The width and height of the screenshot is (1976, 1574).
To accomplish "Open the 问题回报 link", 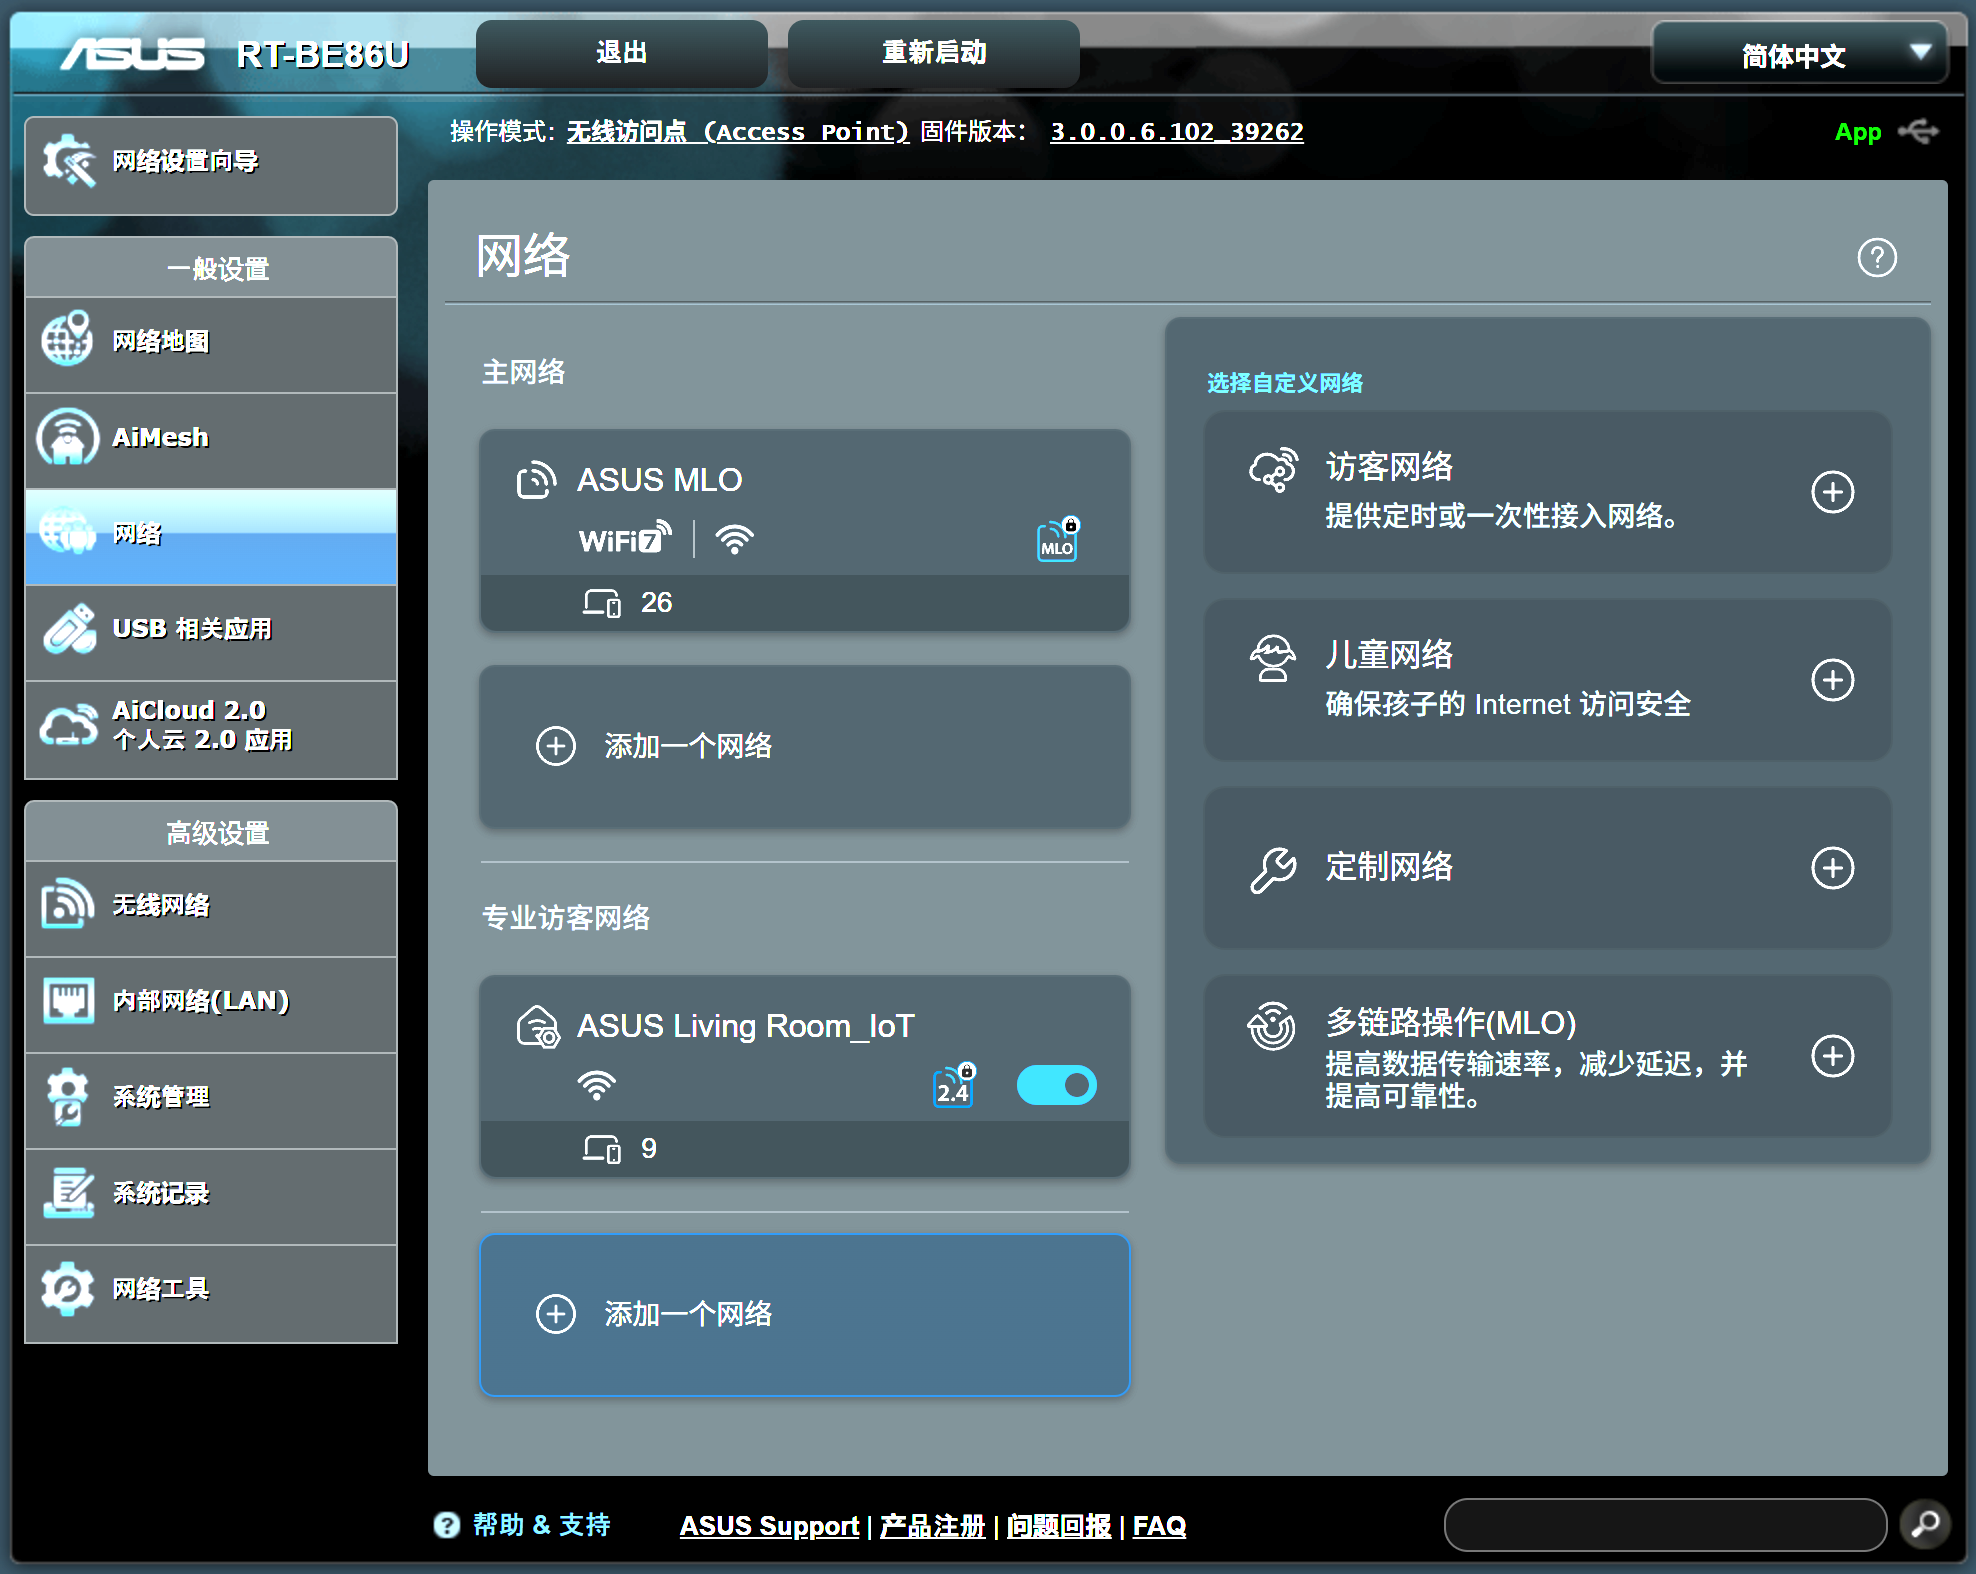I will [1058, 1526].
